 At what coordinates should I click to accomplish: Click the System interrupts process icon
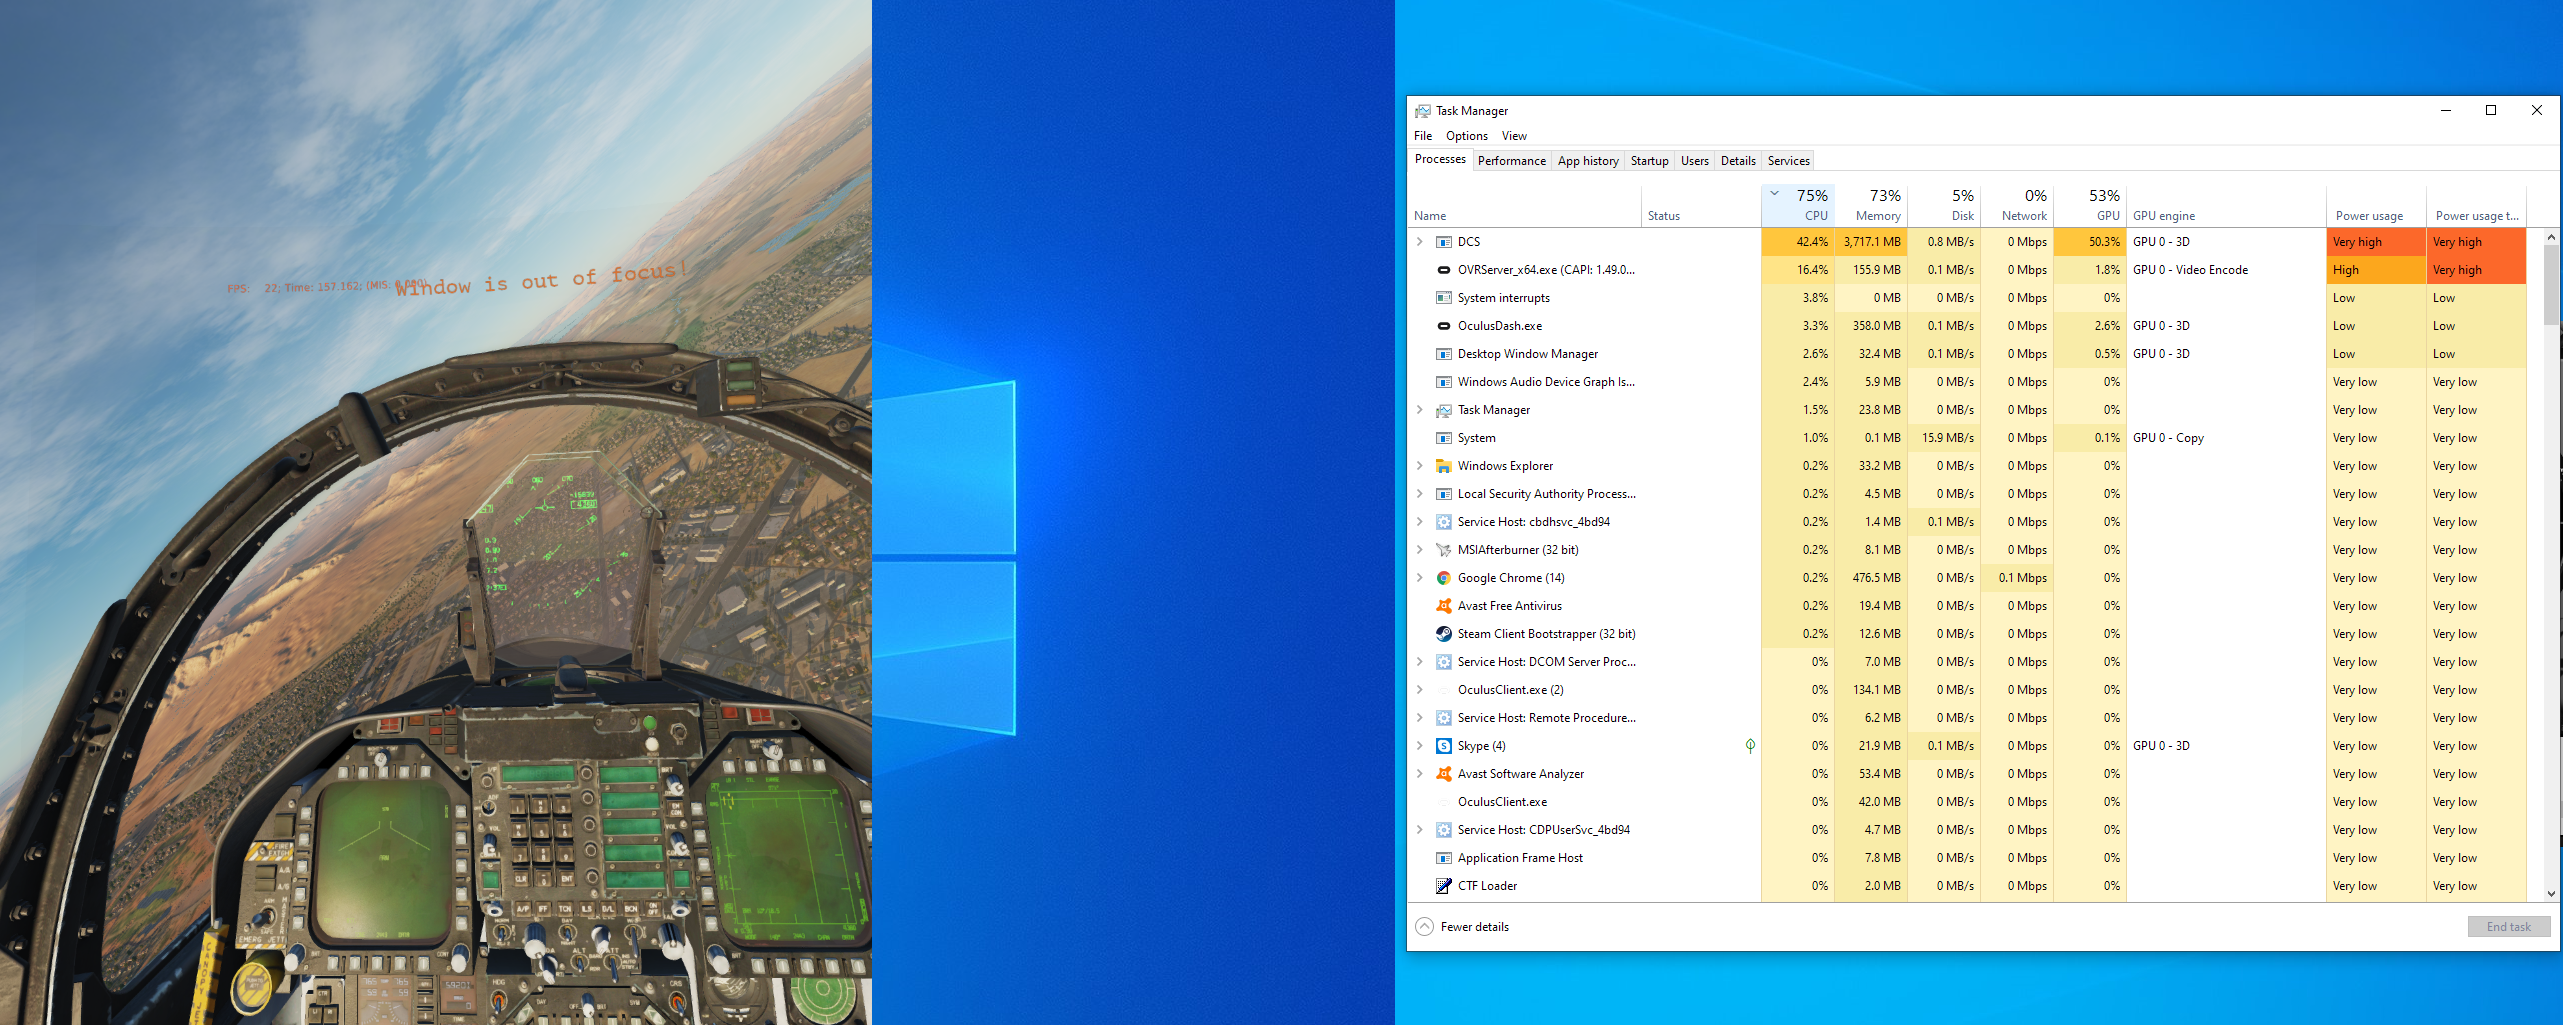coord(1443,298)
